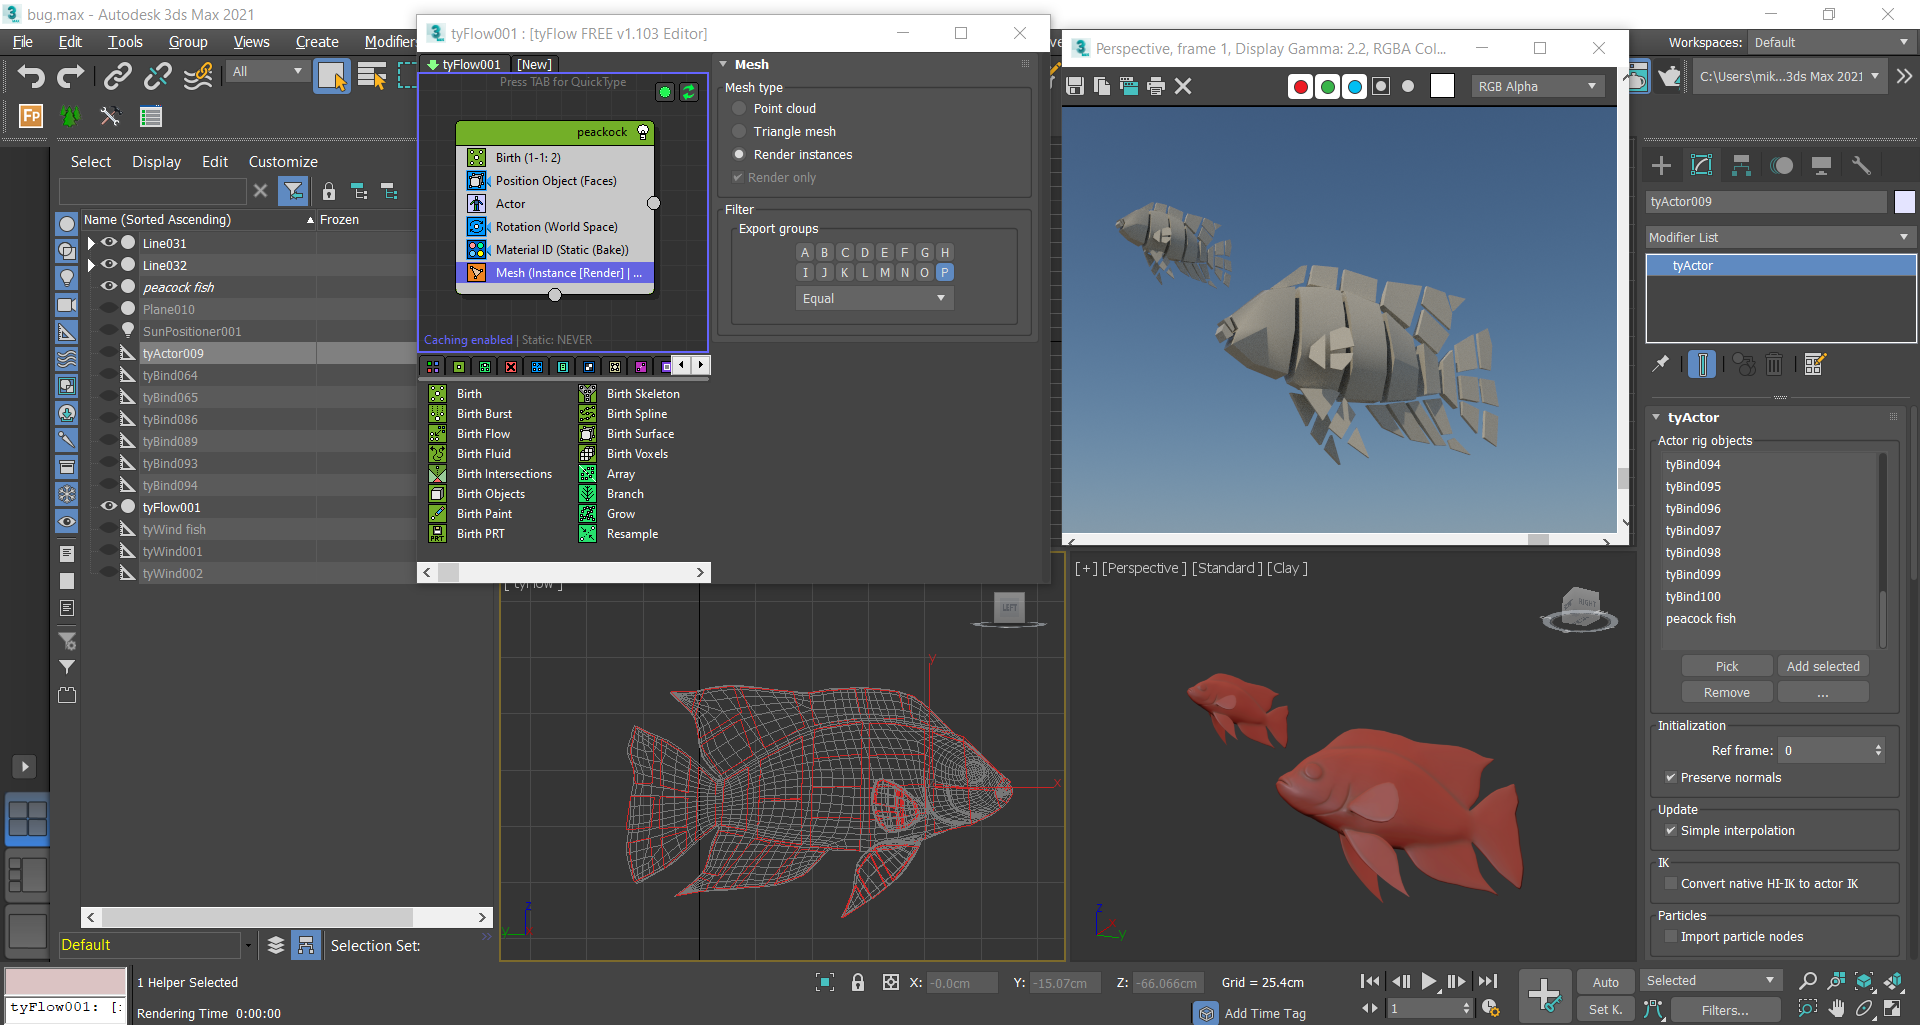Click the Pin Stack icon below modifier stack
This screenshot has width=1920, height=1025.
[1661, 364]
